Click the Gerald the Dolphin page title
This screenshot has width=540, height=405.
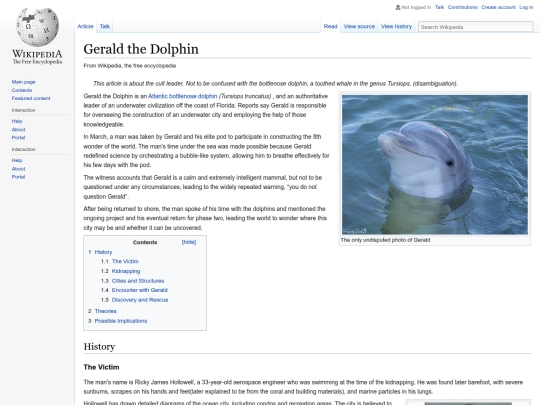point(141,49)
